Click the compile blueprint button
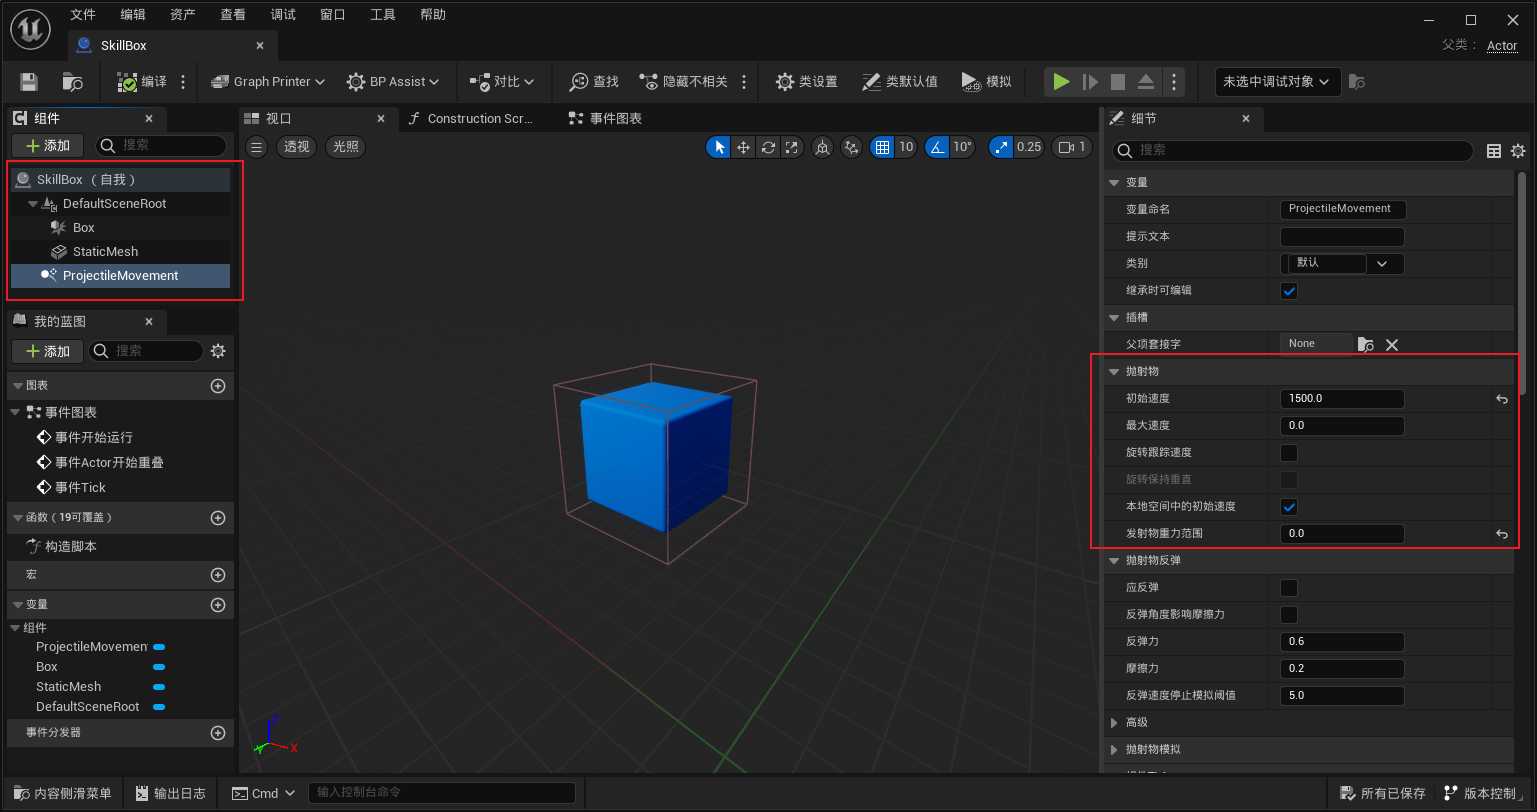Image resolution: width=1537 pixels, height=812 pixels. (x=141, y=82)
